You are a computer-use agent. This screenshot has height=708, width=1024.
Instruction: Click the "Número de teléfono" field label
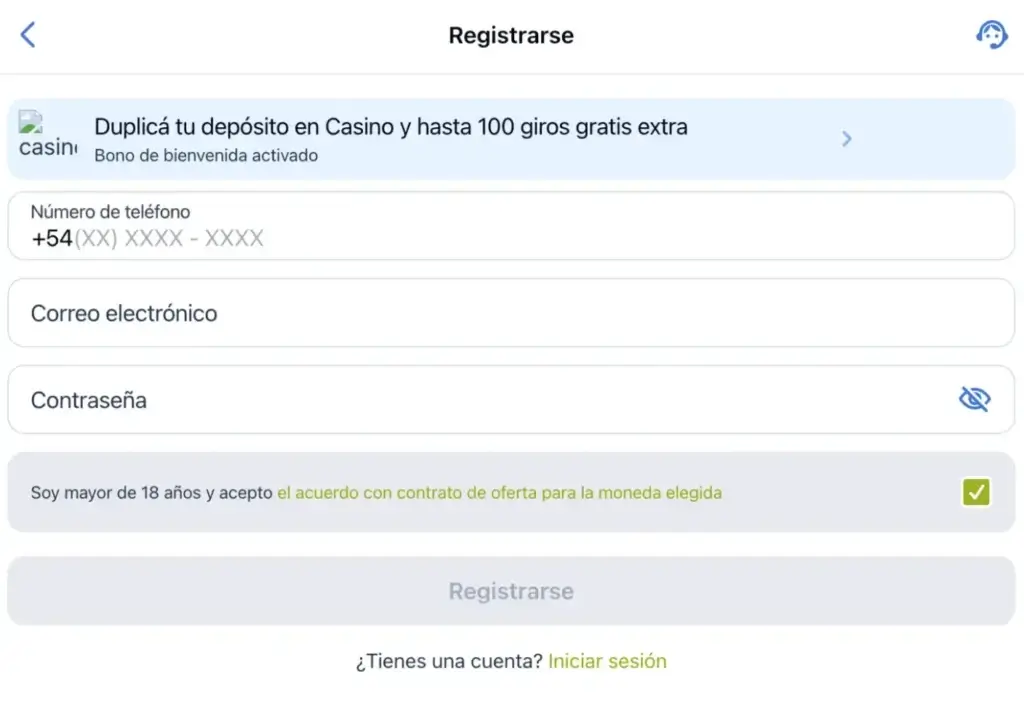pyautogui.click(x=110, y=212)
